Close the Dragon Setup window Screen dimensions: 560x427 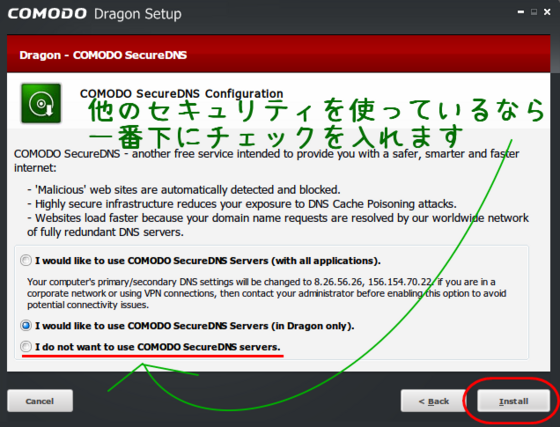[x=547, y=12]
